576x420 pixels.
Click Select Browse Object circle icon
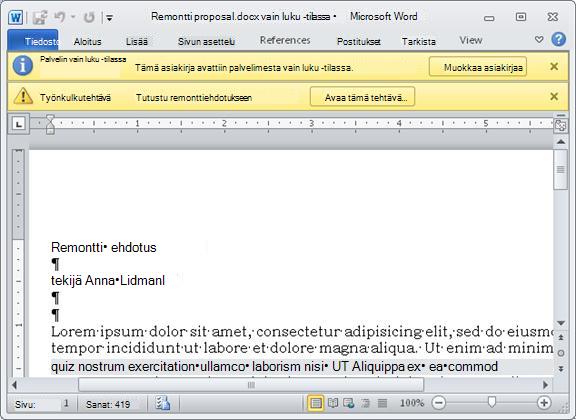pos(561,353)
